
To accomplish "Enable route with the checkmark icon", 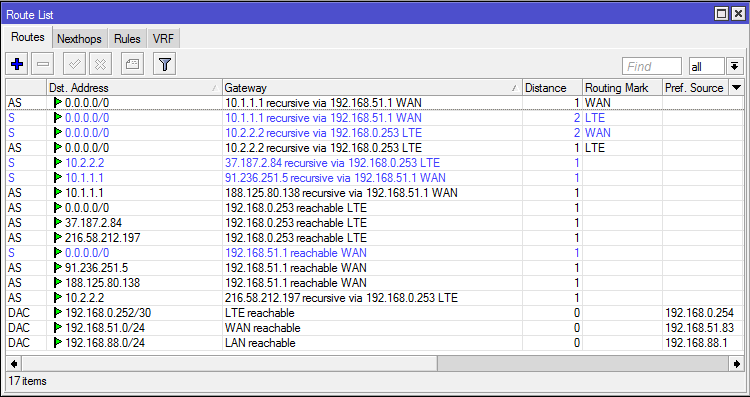I will click(x=75, y=64).
